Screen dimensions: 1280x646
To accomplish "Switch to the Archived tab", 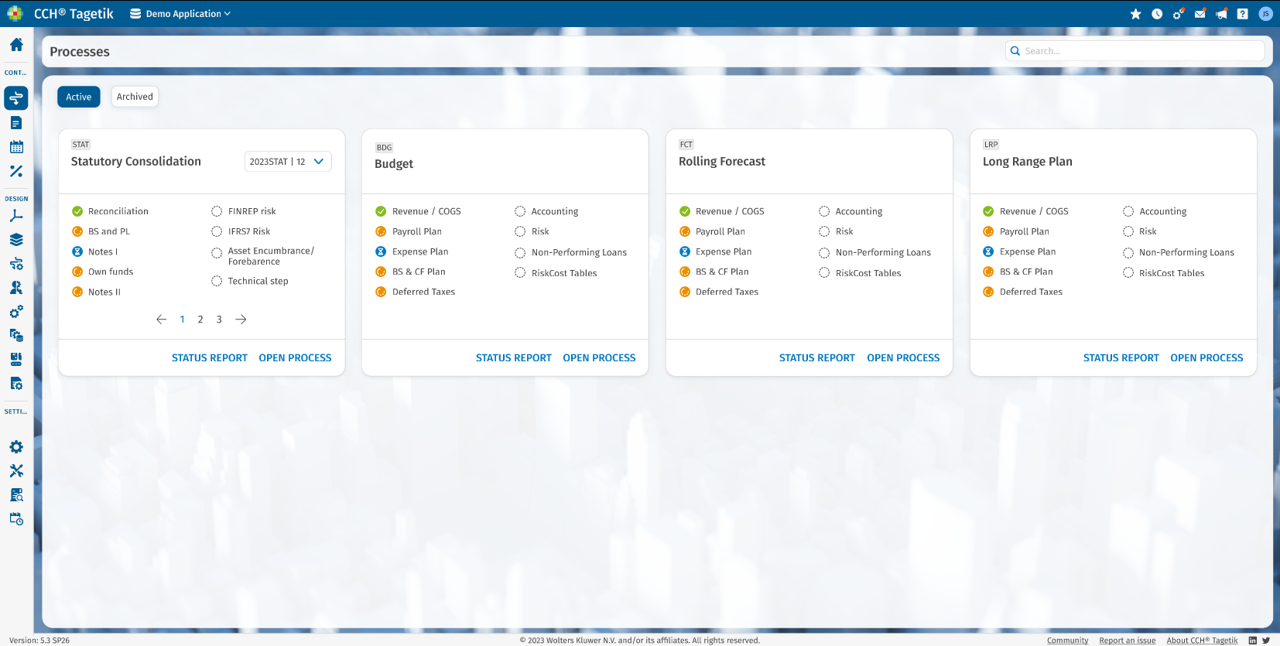I will click(135, 97).
